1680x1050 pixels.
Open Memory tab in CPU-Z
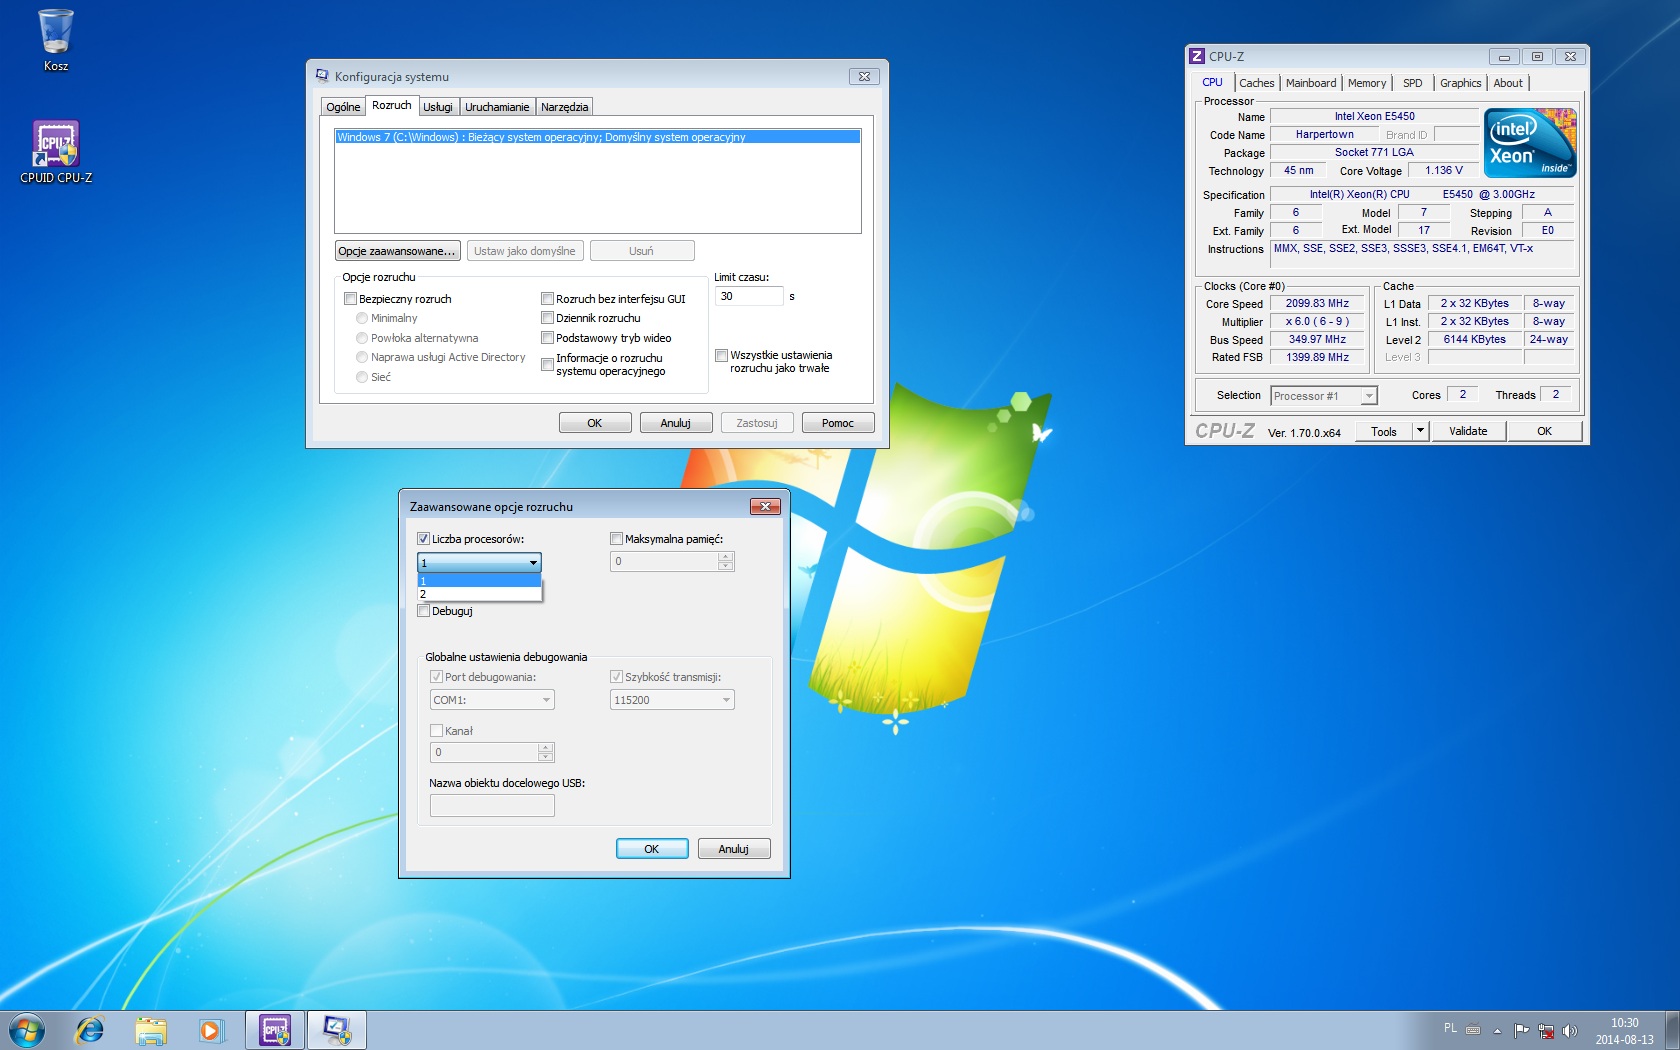coord(1367,83)
